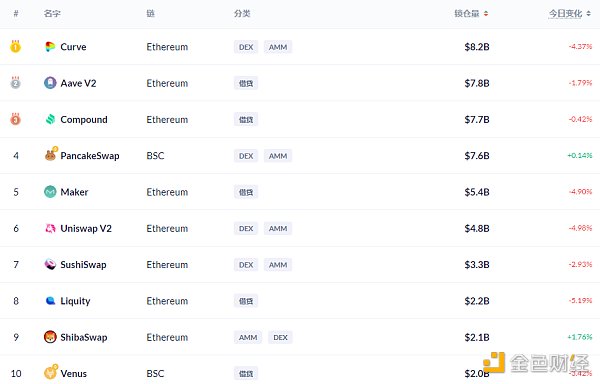Click the PancakeSwap bunny logo icon
600x384 pixels.
point(51,155)
